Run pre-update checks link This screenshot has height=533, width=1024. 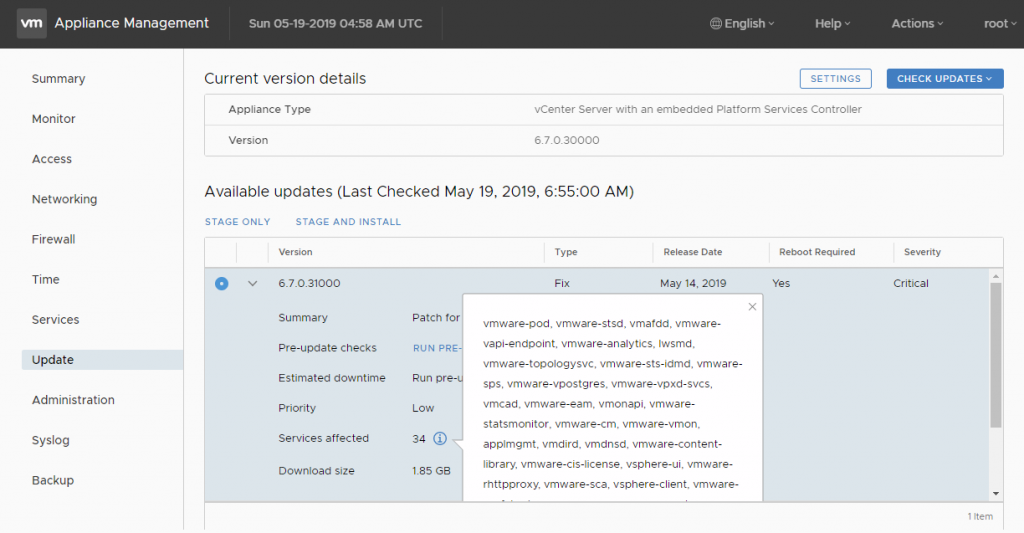pos(437,348)
